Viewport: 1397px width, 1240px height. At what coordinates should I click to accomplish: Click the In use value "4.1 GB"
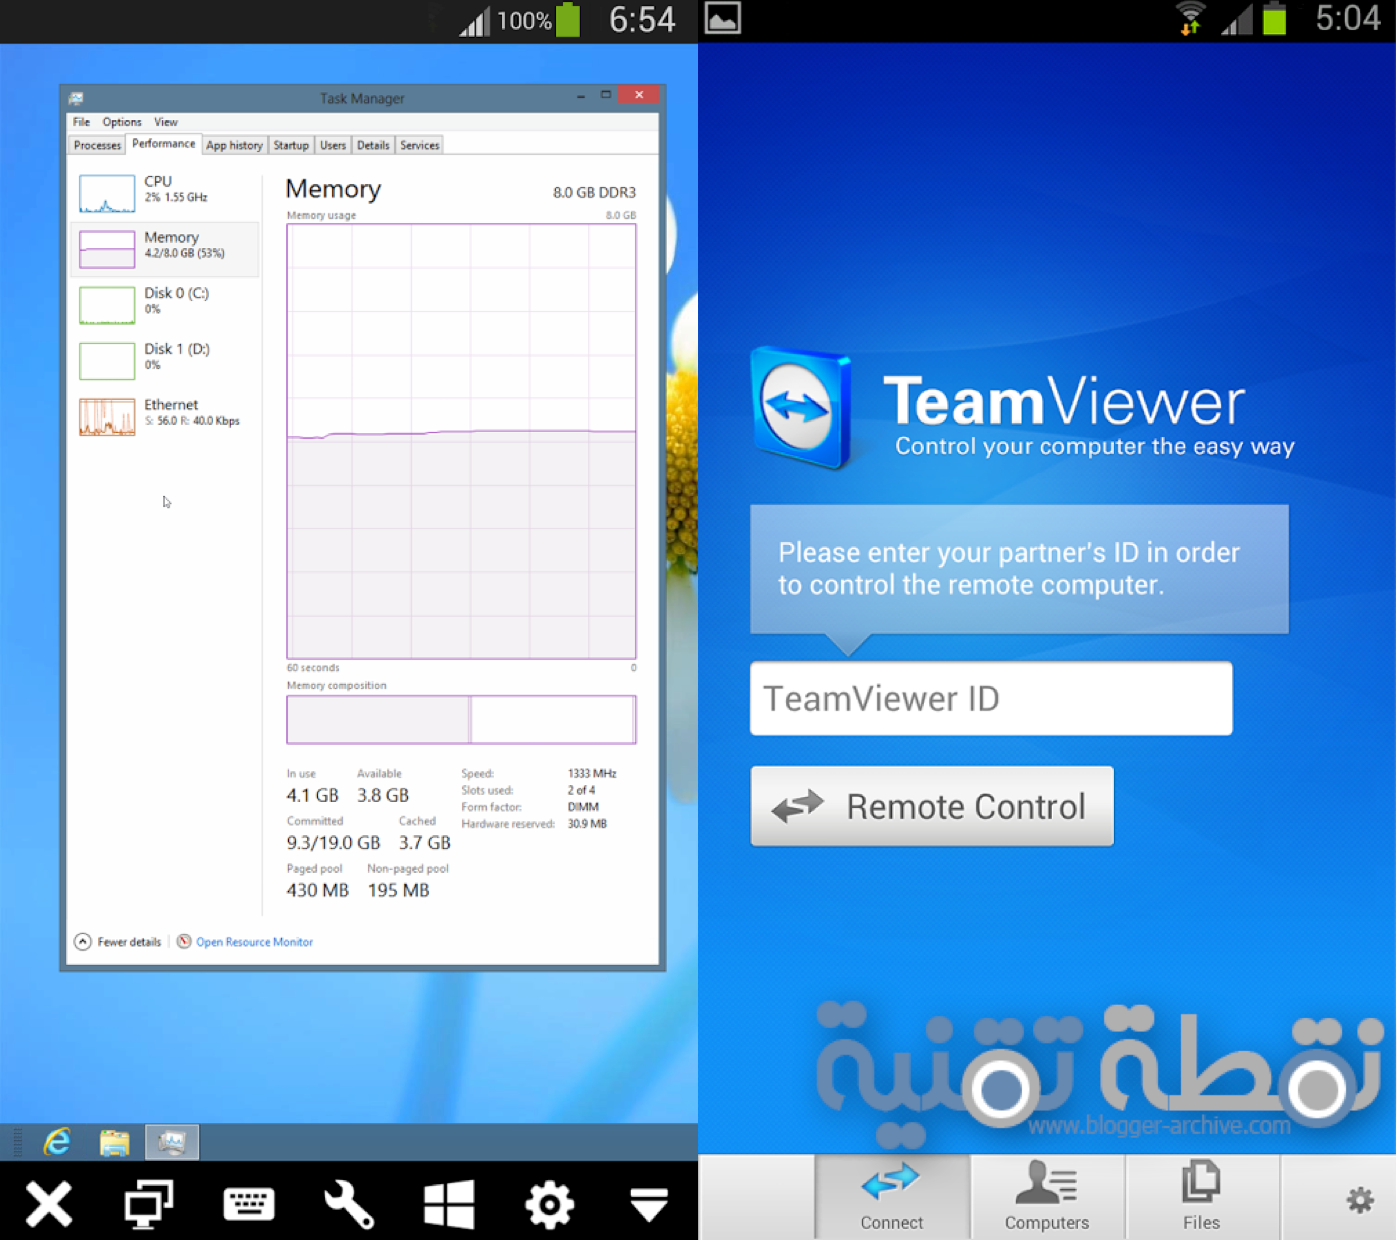tap(312, 796)
